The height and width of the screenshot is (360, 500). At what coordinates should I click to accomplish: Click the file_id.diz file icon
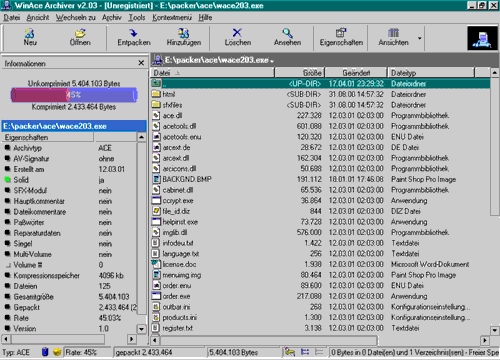click(156, 211)
